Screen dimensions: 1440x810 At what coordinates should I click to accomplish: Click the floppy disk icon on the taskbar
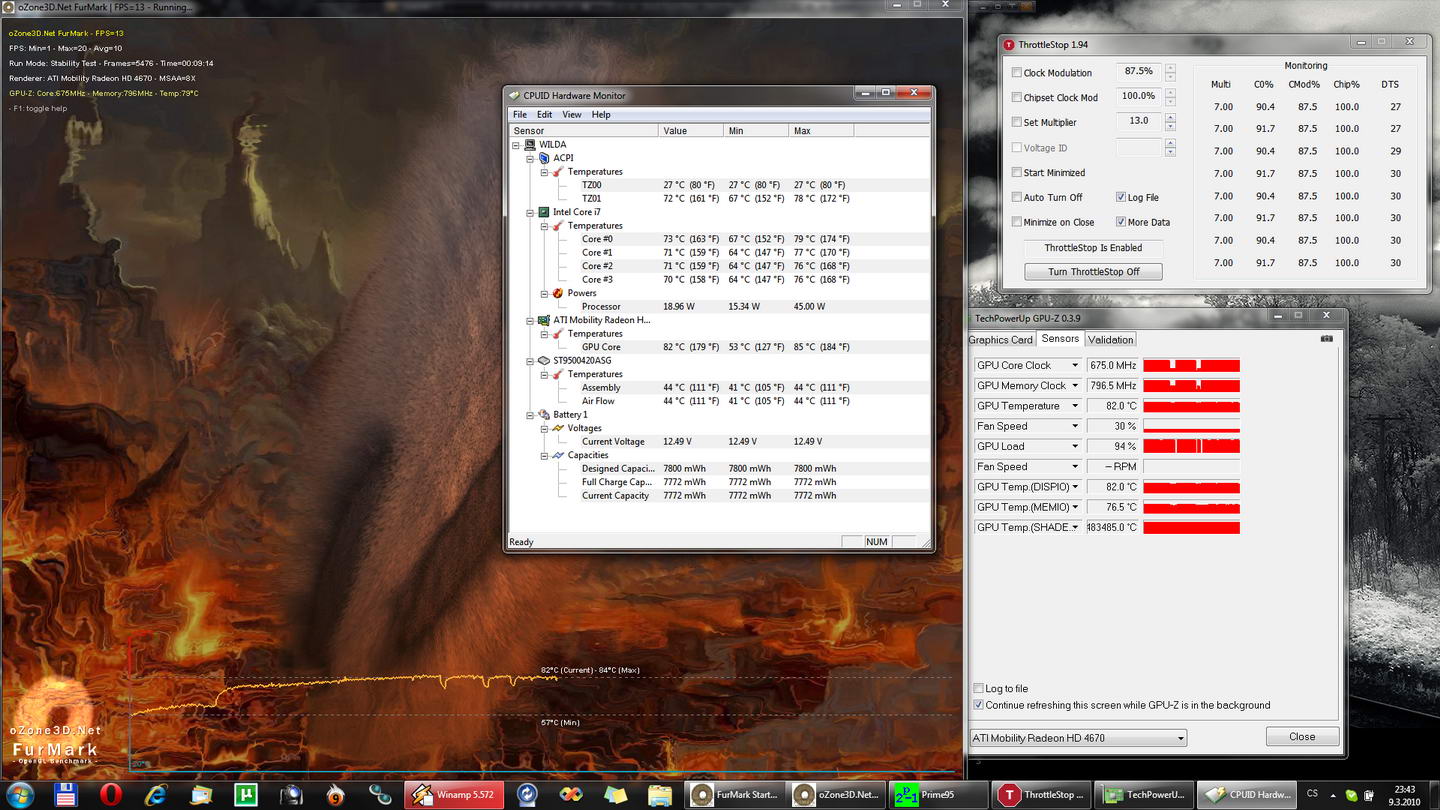pyautogui.click(x=66, y=795)
